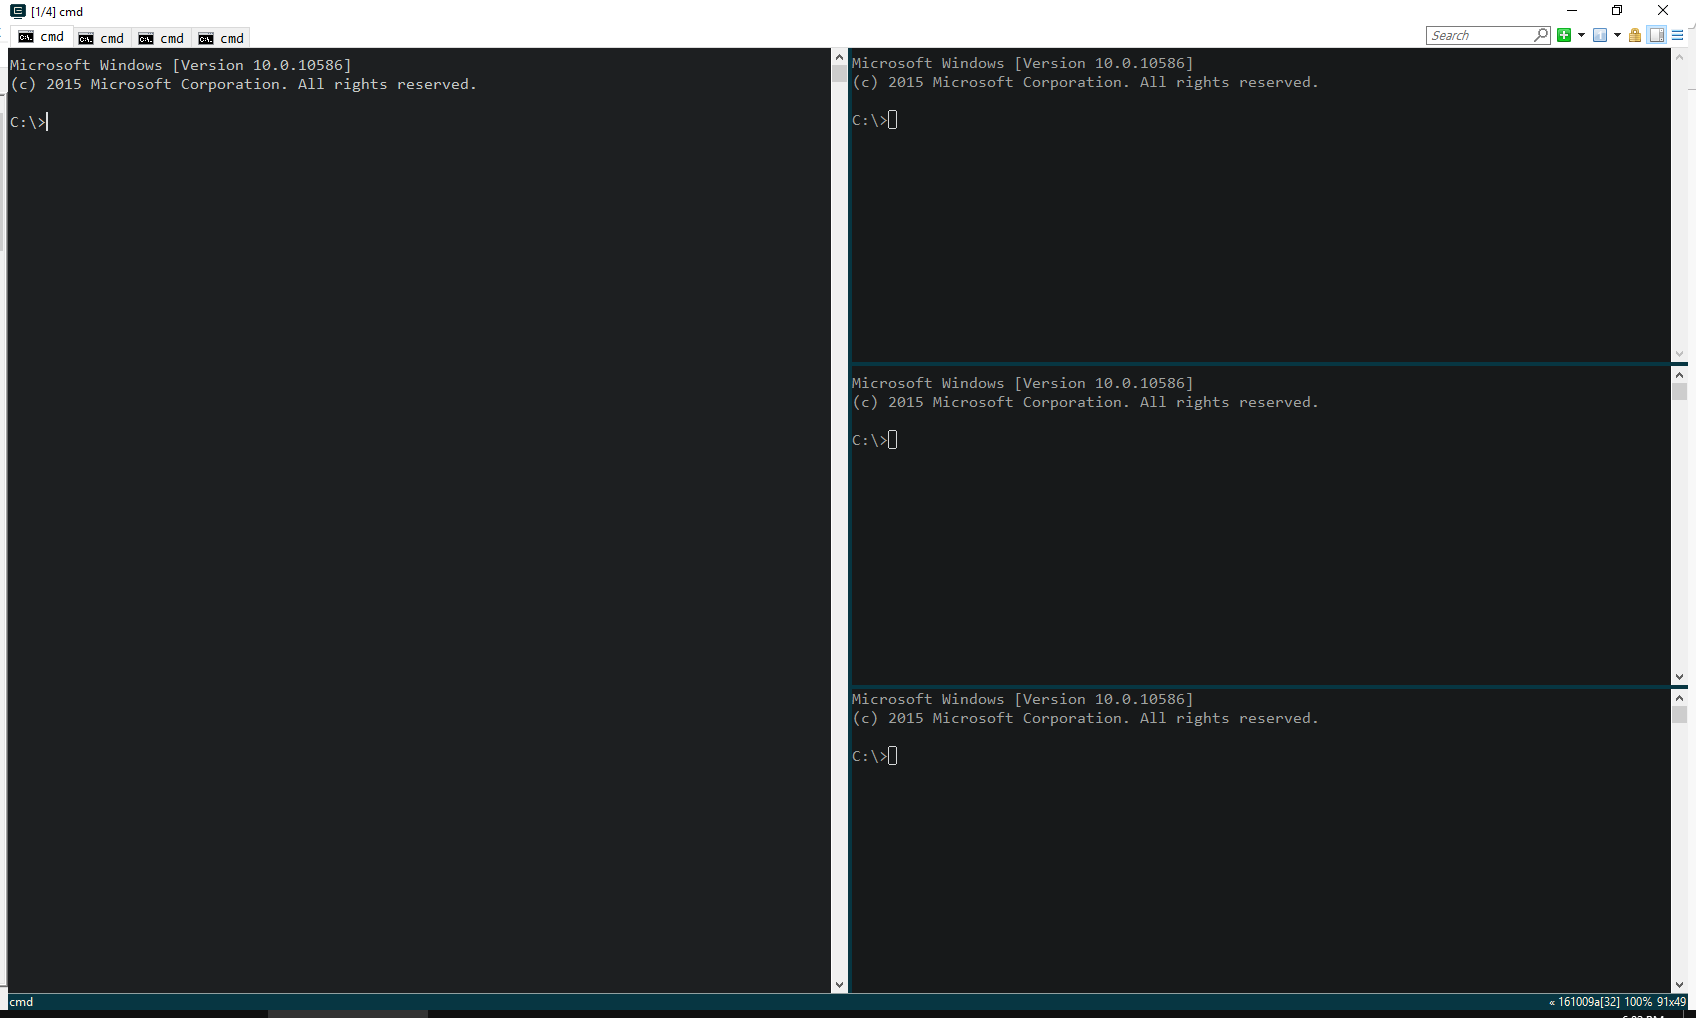Click the magnifier icon in the Search box
The image size is (1696, 1018).
(x=1541, y=35)
